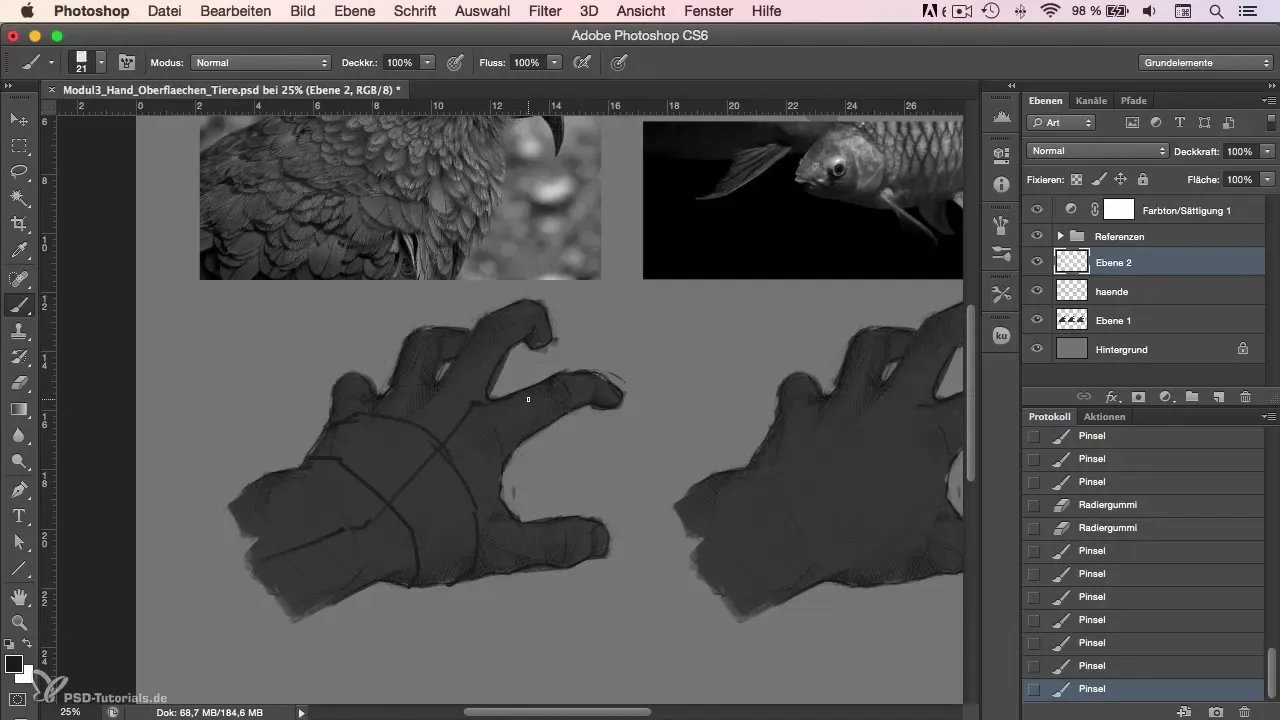The image size is (1280, 720).
Task: Click the horizontal canvas scrollbar
Action: (x=557, y=712)
